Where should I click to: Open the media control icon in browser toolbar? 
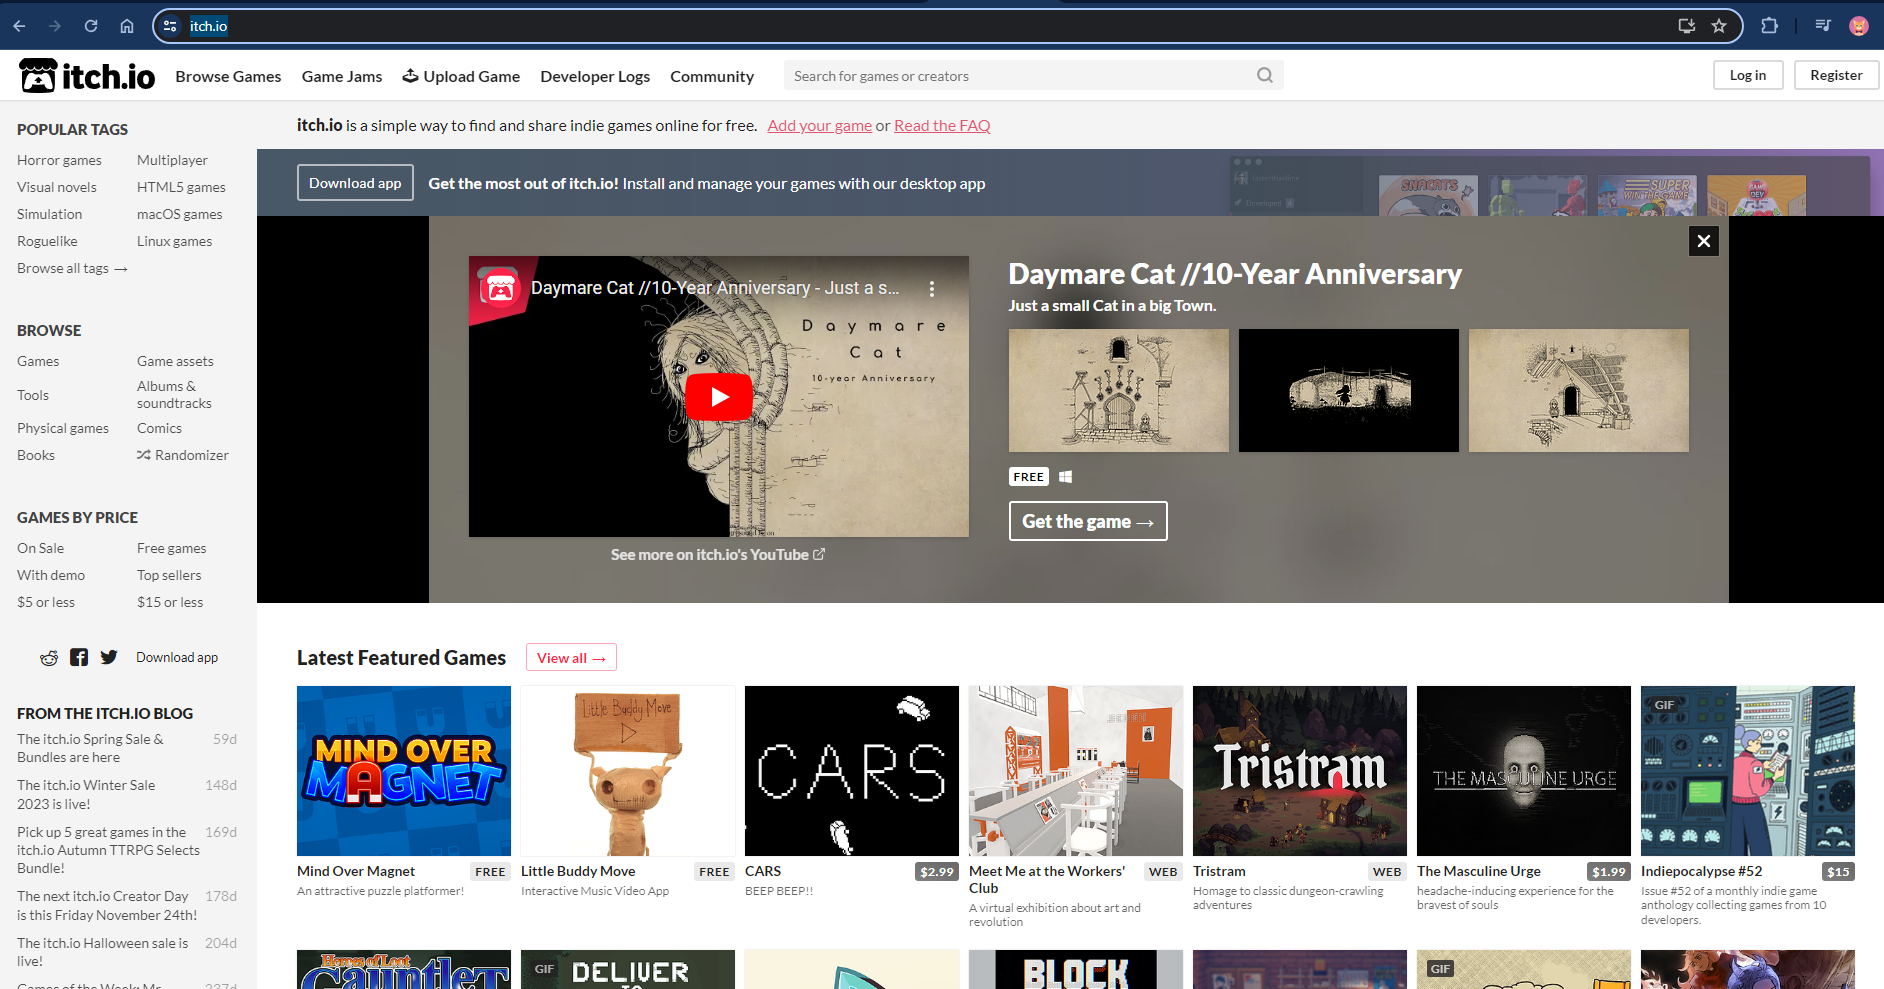1823,26
